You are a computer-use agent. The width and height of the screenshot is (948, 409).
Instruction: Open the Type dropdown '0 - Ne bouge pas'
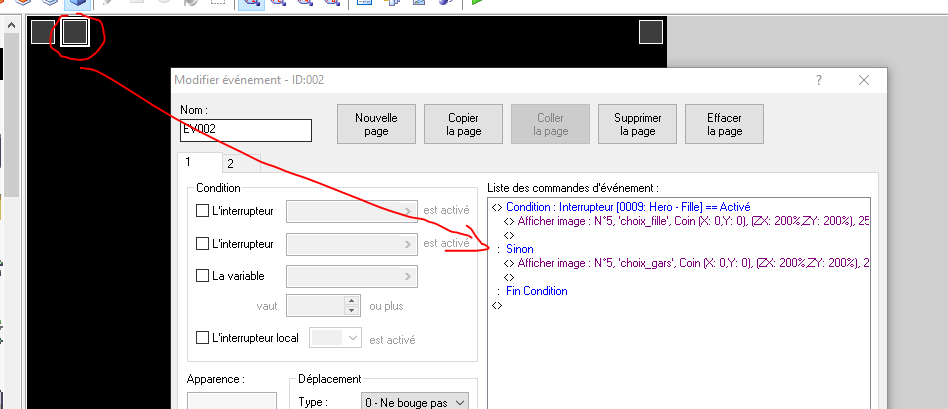414,402
